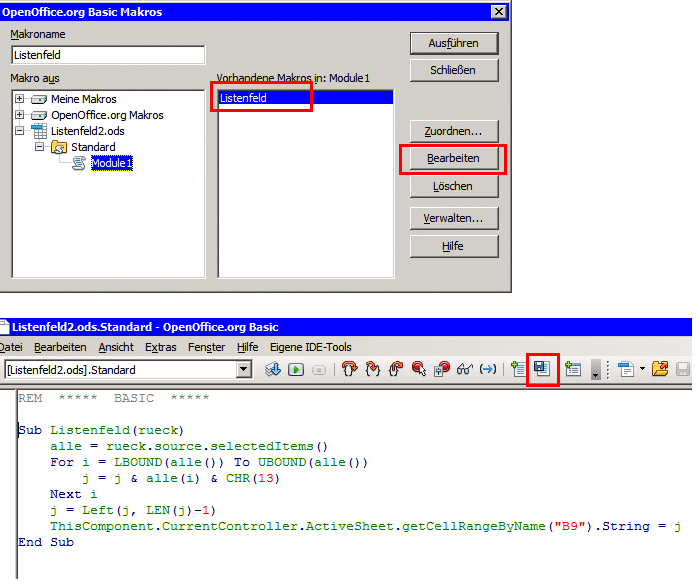Click Insert BASIC Source icon

click(518, 369)
